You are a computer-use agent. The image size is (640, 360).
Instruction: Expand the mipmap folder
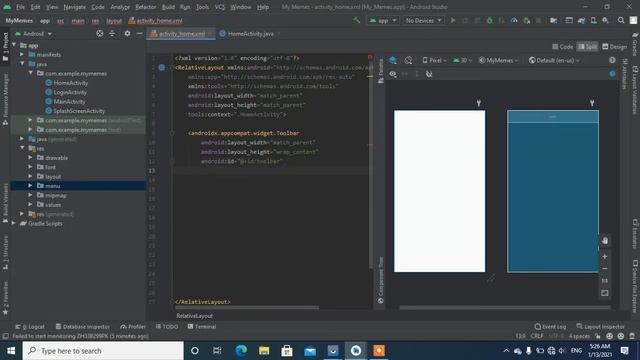click(x=30, y=195)
